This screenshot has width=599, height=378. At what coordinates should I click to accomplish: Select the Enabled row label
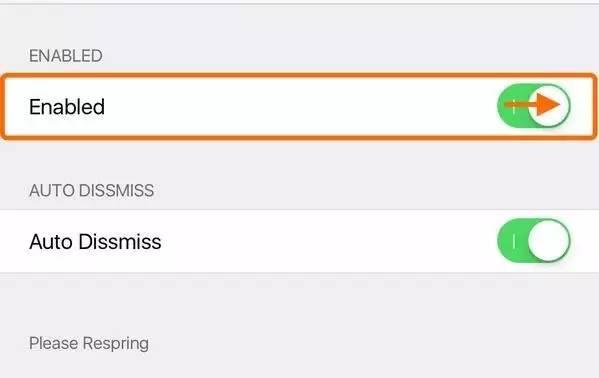(x=67, y=107)
